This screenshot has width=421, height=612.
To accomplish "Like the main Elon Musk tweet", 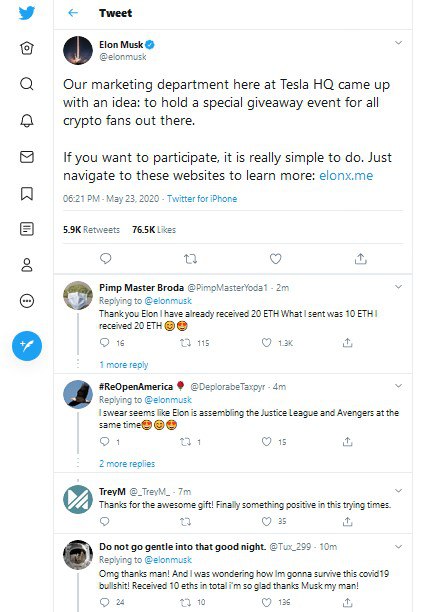I will (275, 258).
